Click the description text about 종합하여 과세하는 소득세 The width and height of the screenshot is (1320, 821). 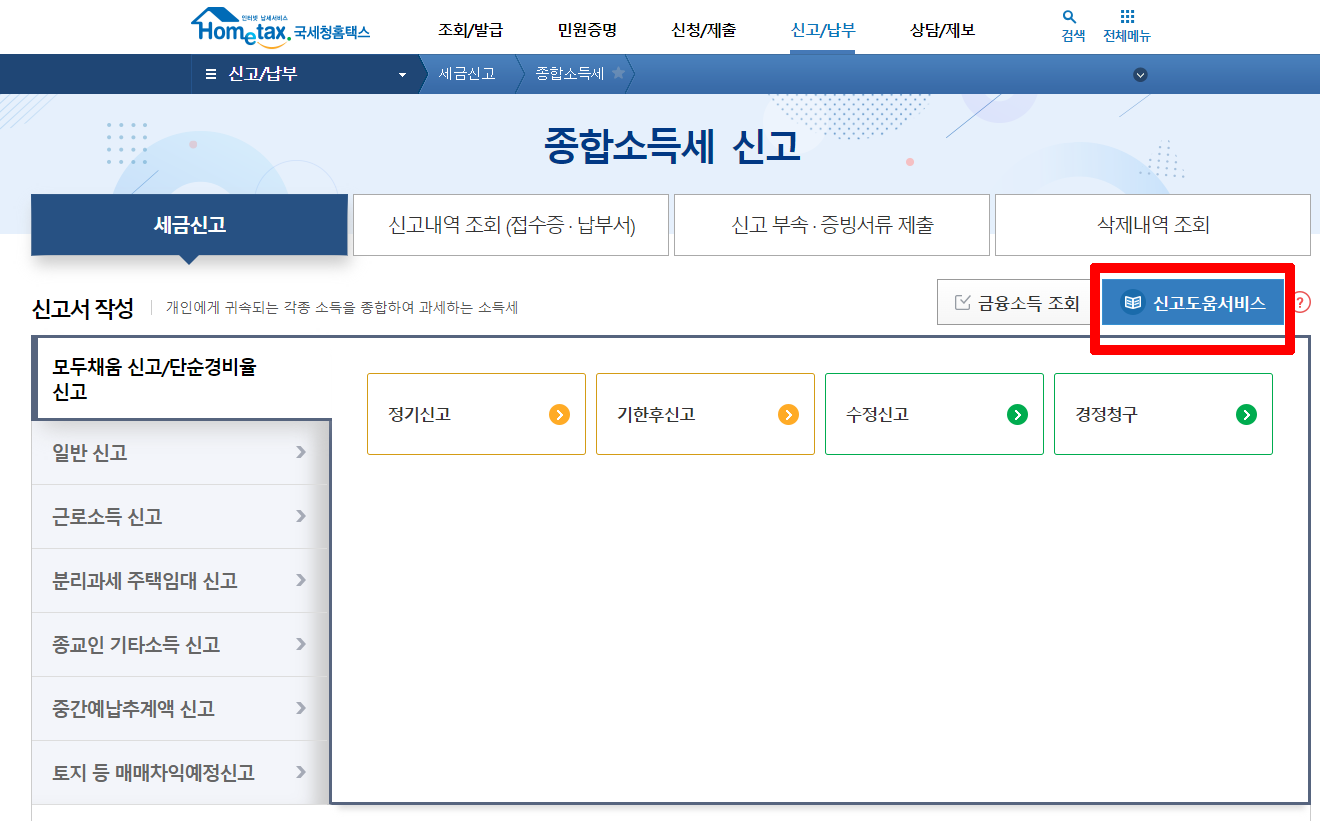[x=342, y=308]
